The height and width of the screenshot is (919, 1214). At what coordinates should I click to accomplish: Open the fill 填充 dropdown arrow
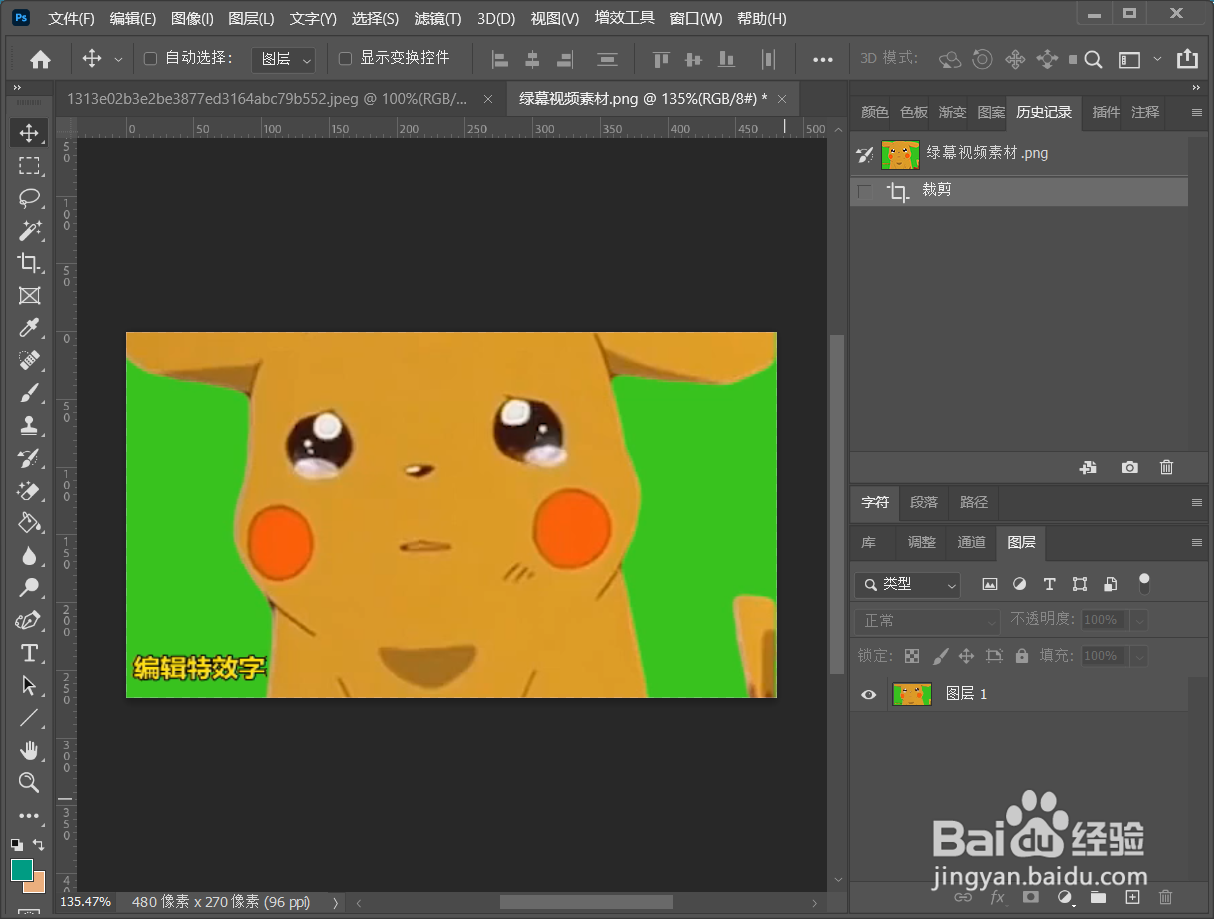(1138, 656)
